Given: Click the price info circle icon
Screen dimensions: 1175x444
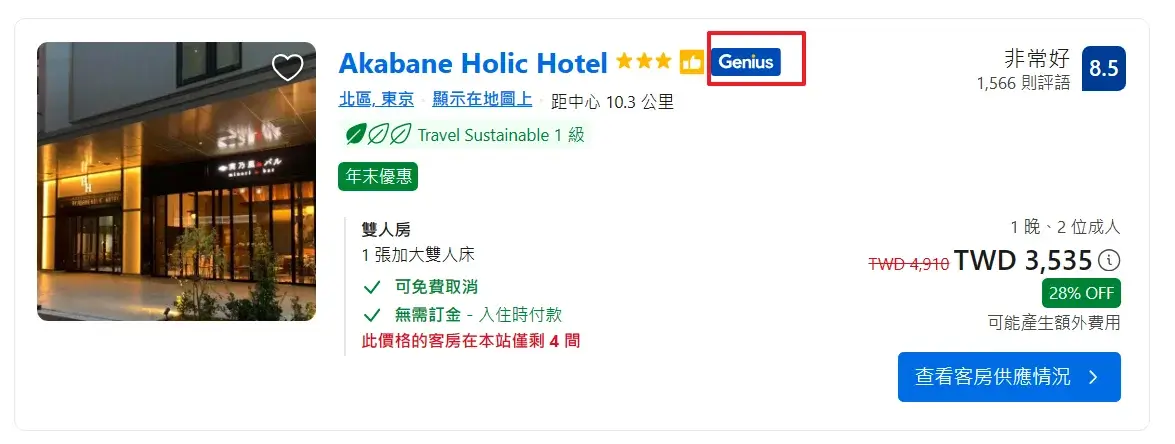Looking at the screenshot, I should pyautogui.click(x=1109, y=260).
